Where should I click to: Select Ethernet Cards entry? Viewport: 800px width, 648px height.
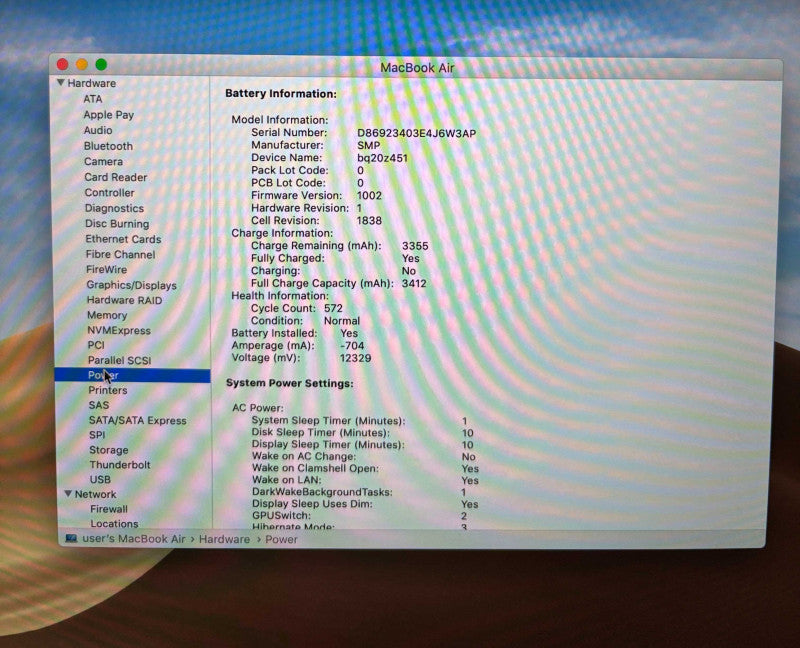[123, 239]
